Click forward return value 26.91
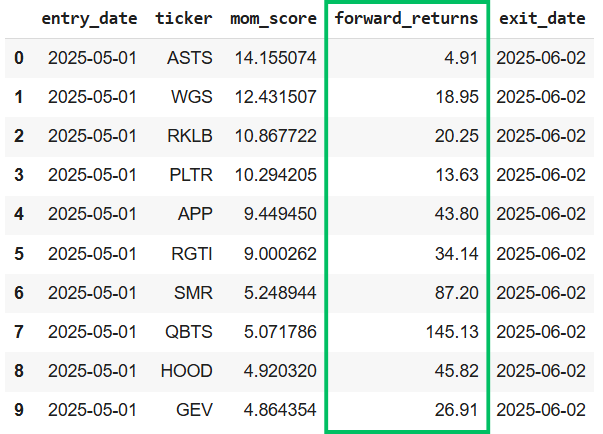This screenshot has width=603, height=434. click(456, 410)
